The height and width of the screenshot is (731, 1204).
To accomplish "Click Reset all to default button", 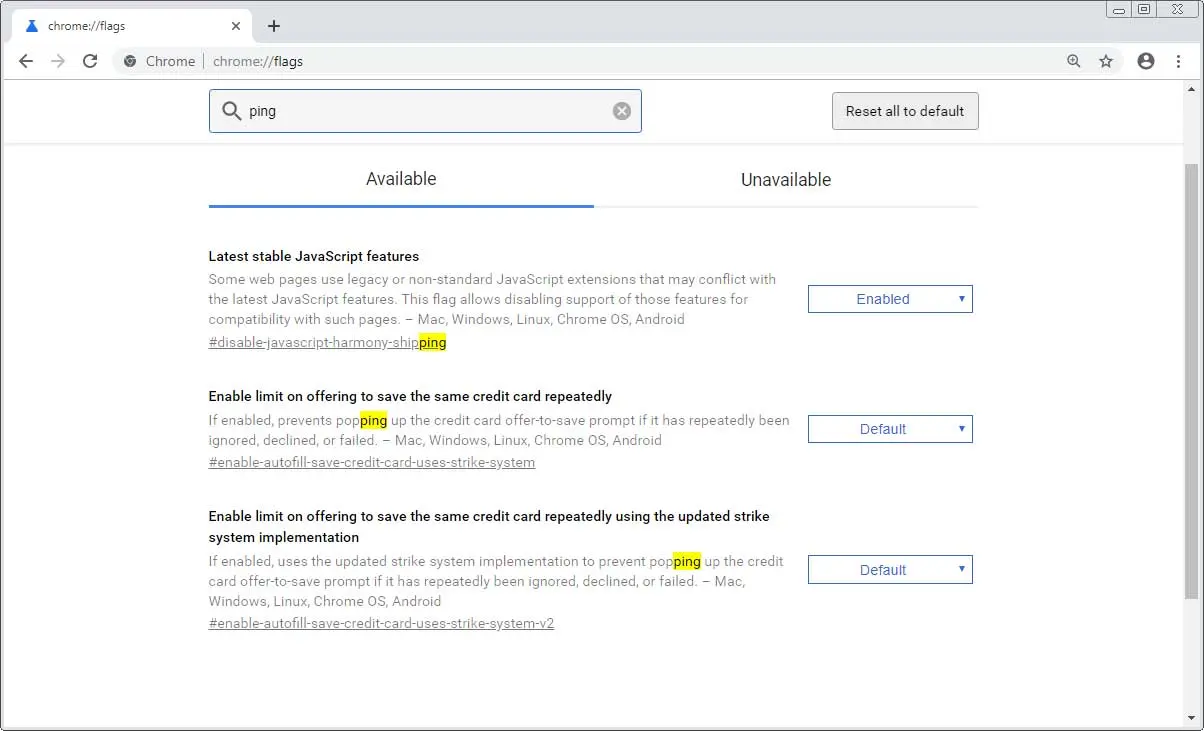I will [x=905, y=111].
